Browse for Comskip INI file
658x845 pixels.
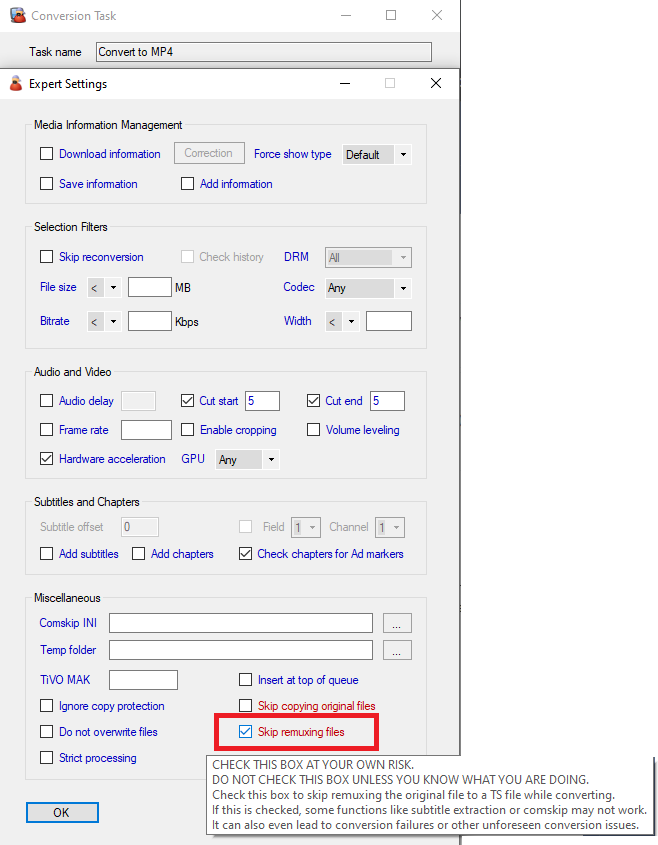tap(397, 624)
